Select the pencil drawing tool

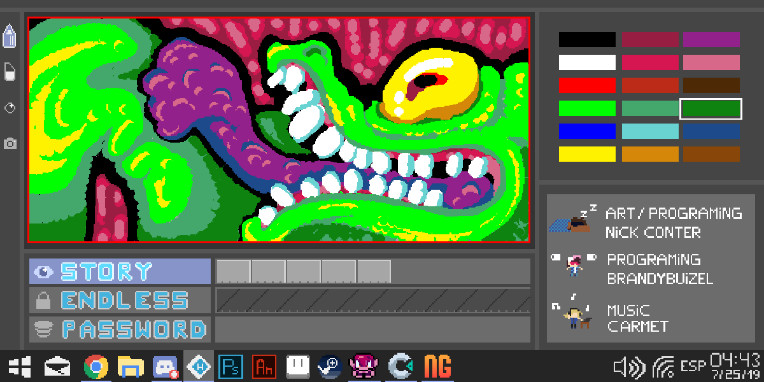coord(9,36)
